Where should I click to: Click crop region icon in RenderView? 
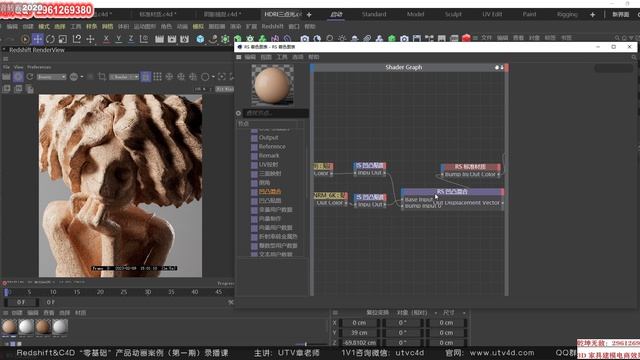click(x=102, y=77)
